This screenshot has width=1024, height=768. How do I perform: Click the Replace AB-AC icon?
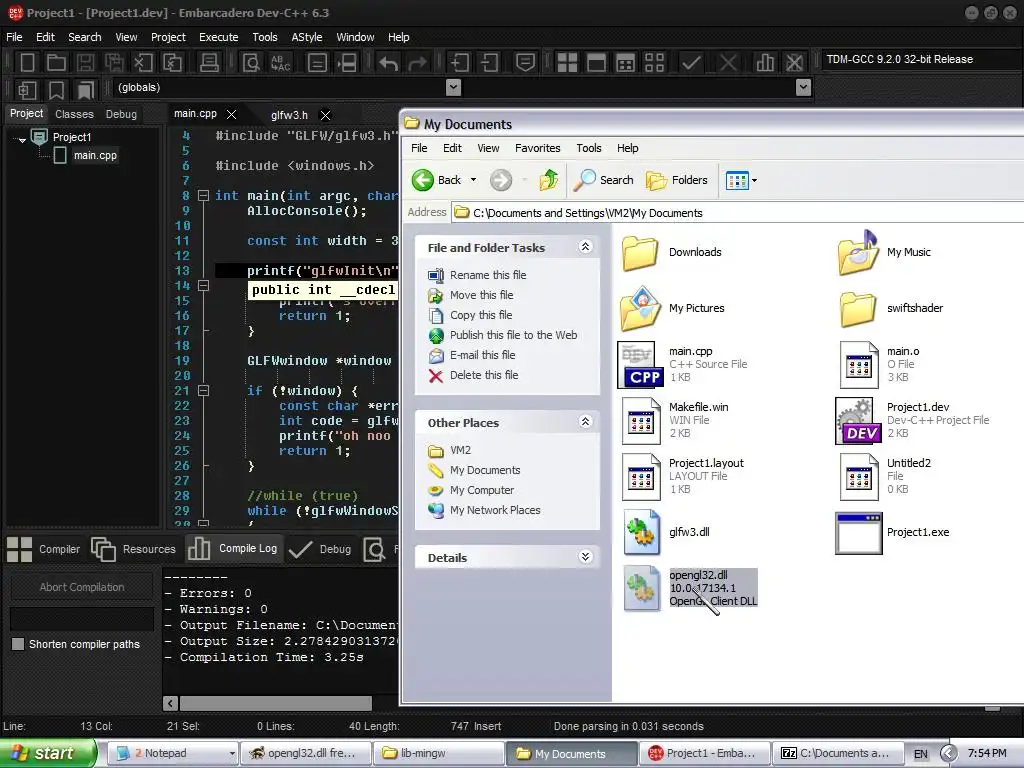point(280,63)
